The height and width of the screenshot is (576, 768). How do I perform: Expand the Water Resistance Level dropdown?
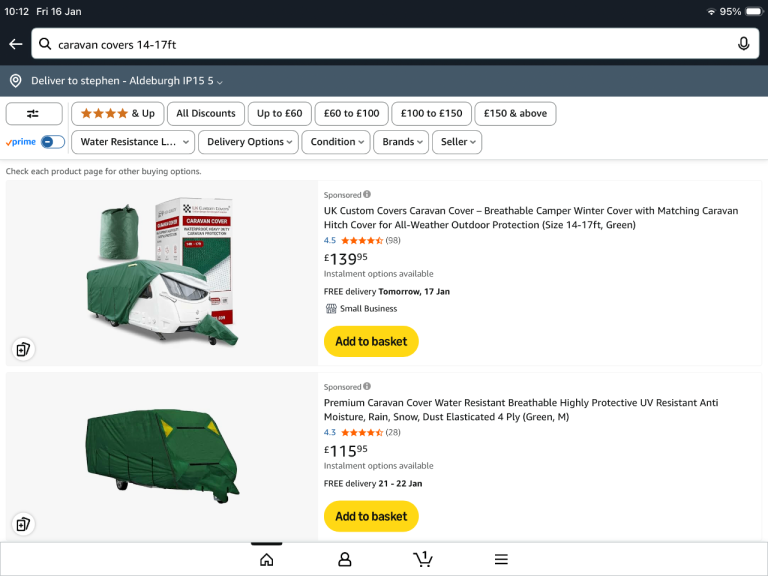click(x=133, y=142)
